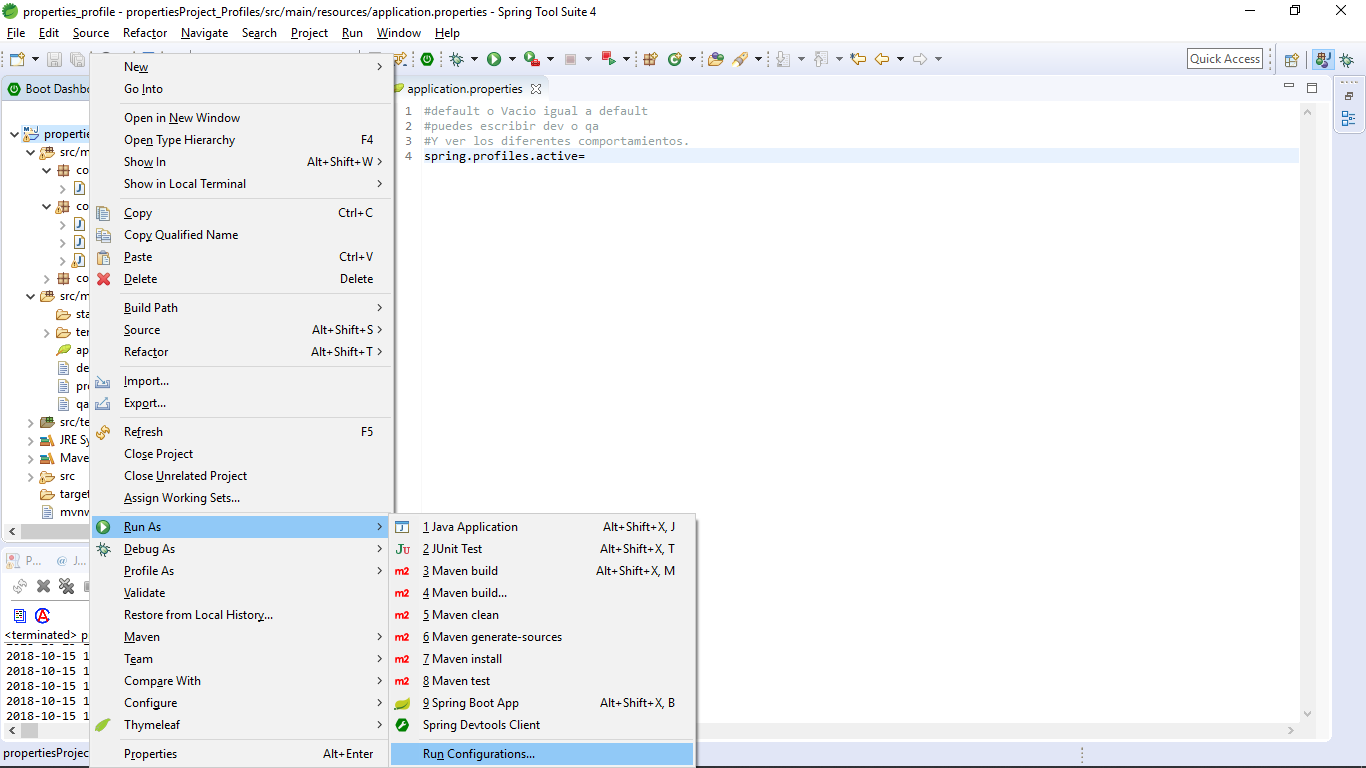Click the New Java Class toolbar icon
This screenshot has width=1366, height=768.
[x=675, y=59]
